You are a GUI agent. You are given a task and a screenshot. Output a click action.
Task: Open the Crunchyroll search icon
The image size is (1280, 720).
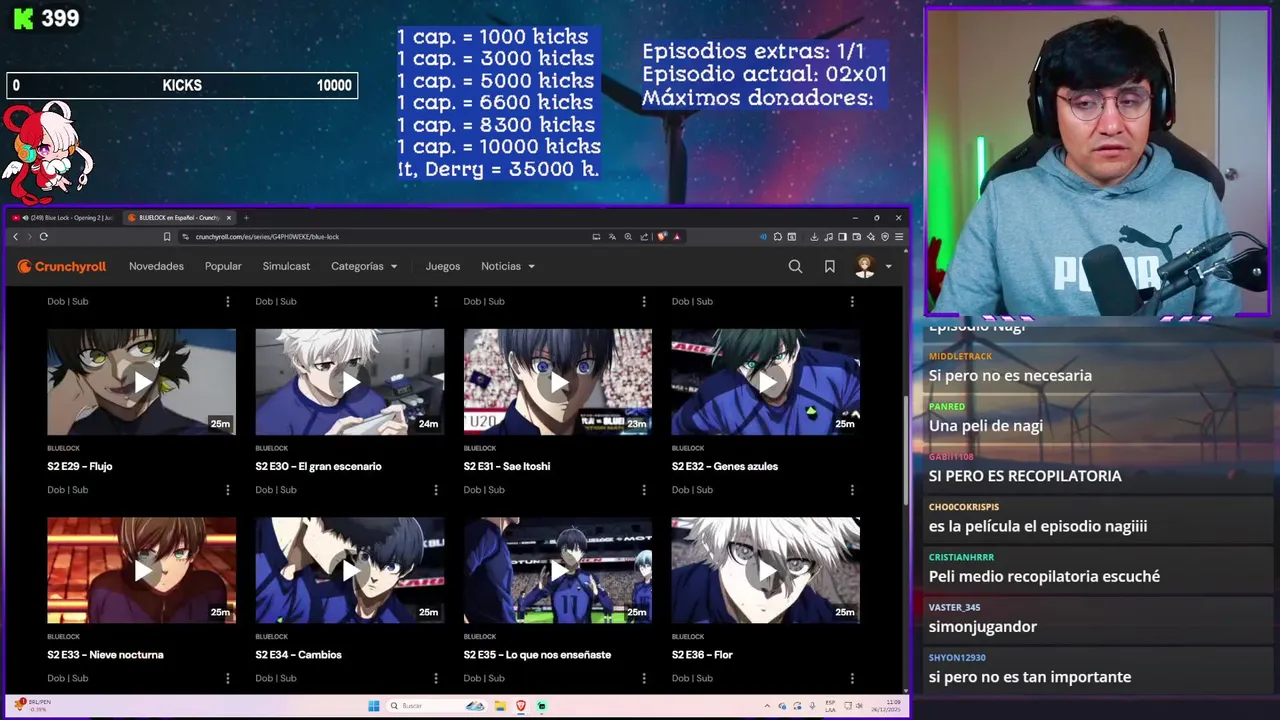pos(795,266)
